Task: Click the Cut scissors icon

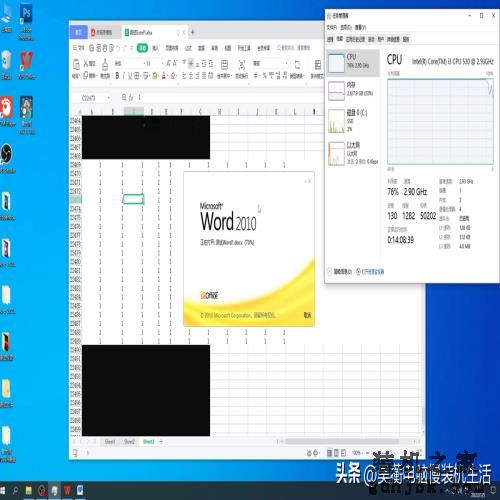Action: 86,63
